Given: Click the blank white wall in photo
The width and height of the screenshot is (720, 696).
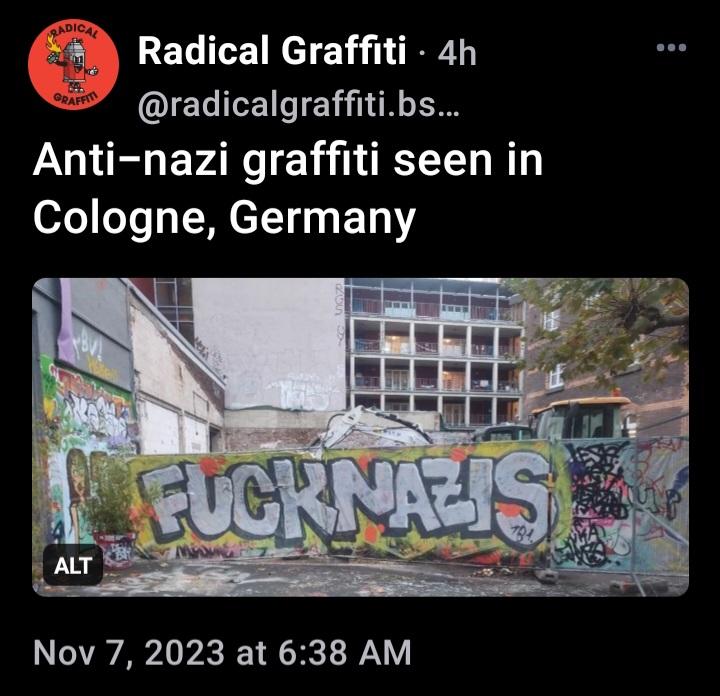Looking at the screenshot, I should click(269, 342).
